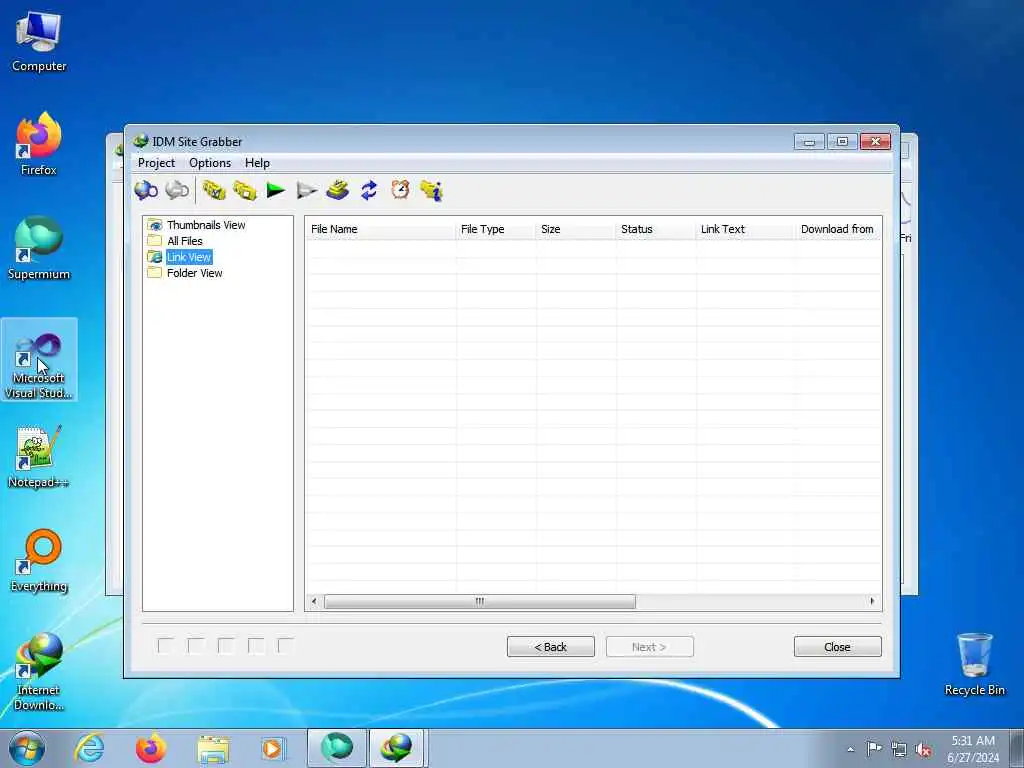Viewport: 1024px width, 768px height.
Task: Sort by File Name column header
Action: tap(380, 229)
